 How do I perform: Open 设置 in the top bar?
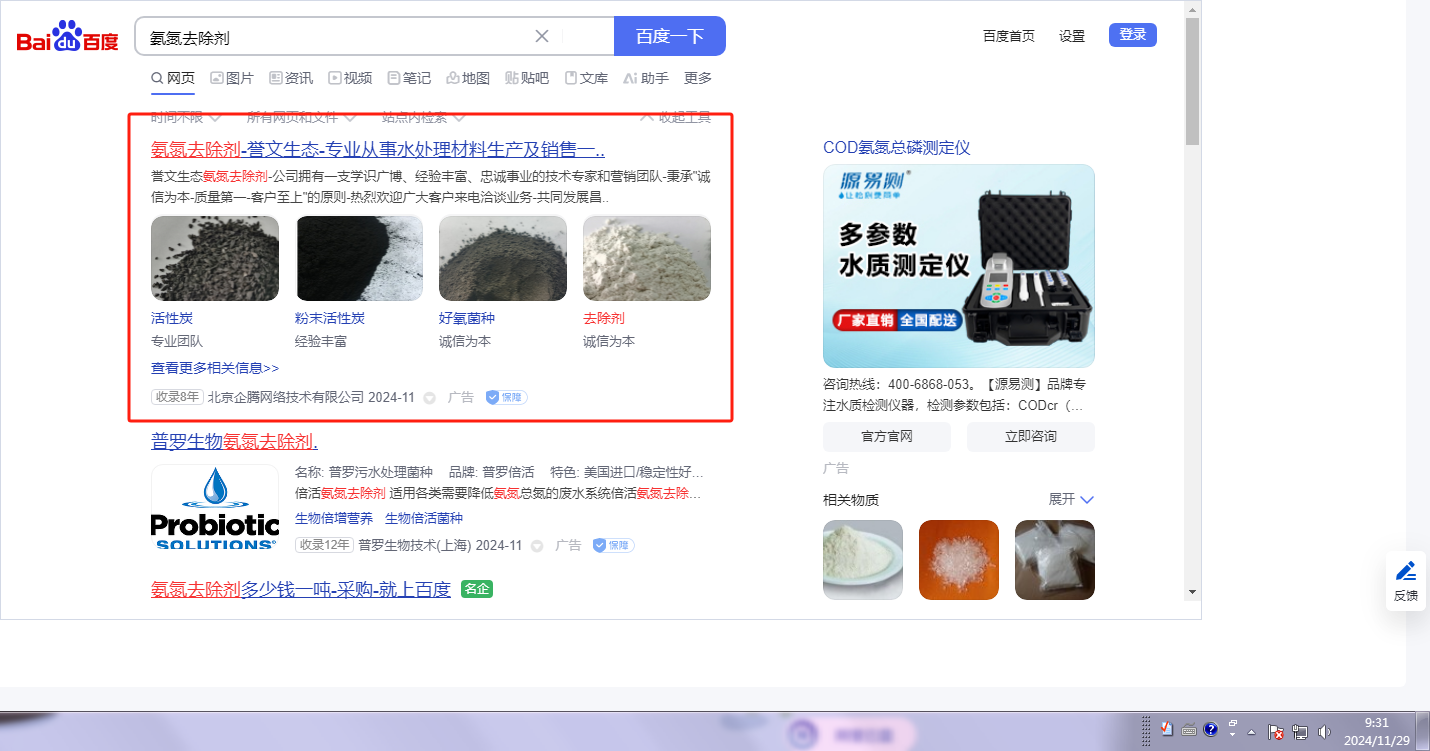[1072, 36]
